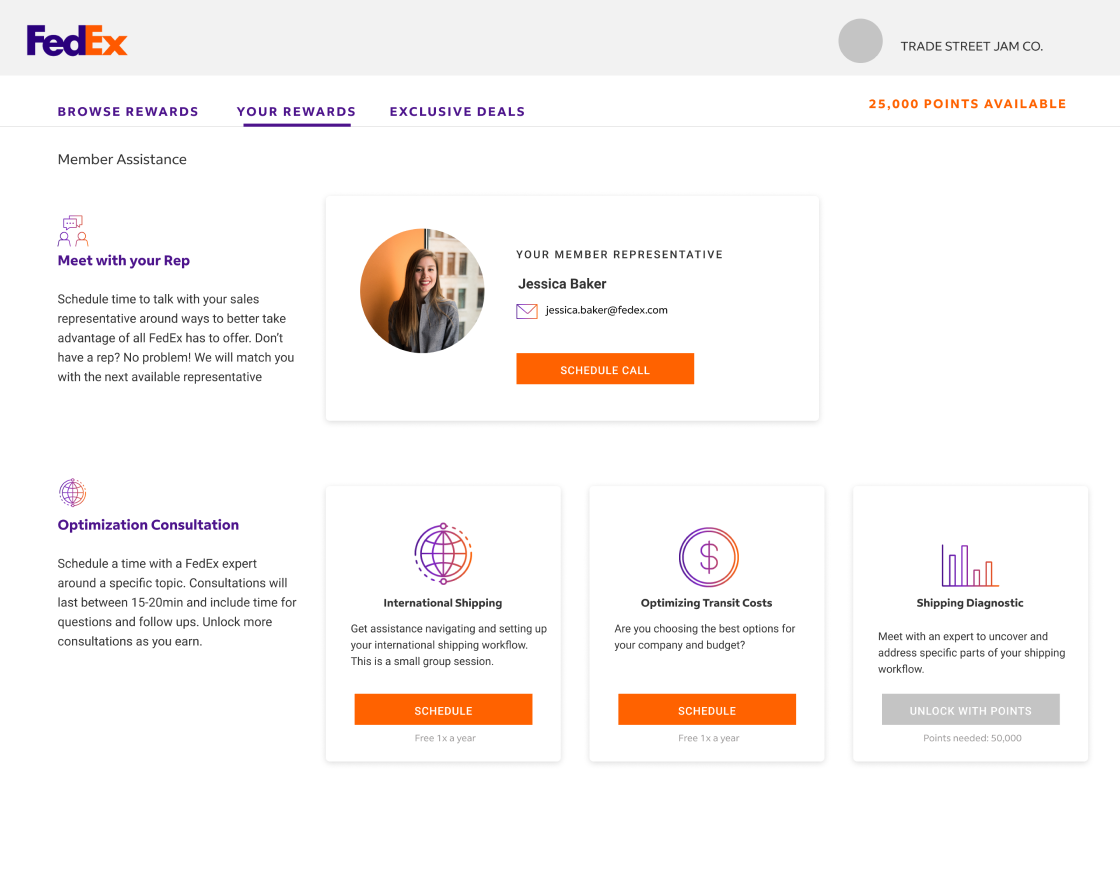Open the gray account avatar circle

860,41
